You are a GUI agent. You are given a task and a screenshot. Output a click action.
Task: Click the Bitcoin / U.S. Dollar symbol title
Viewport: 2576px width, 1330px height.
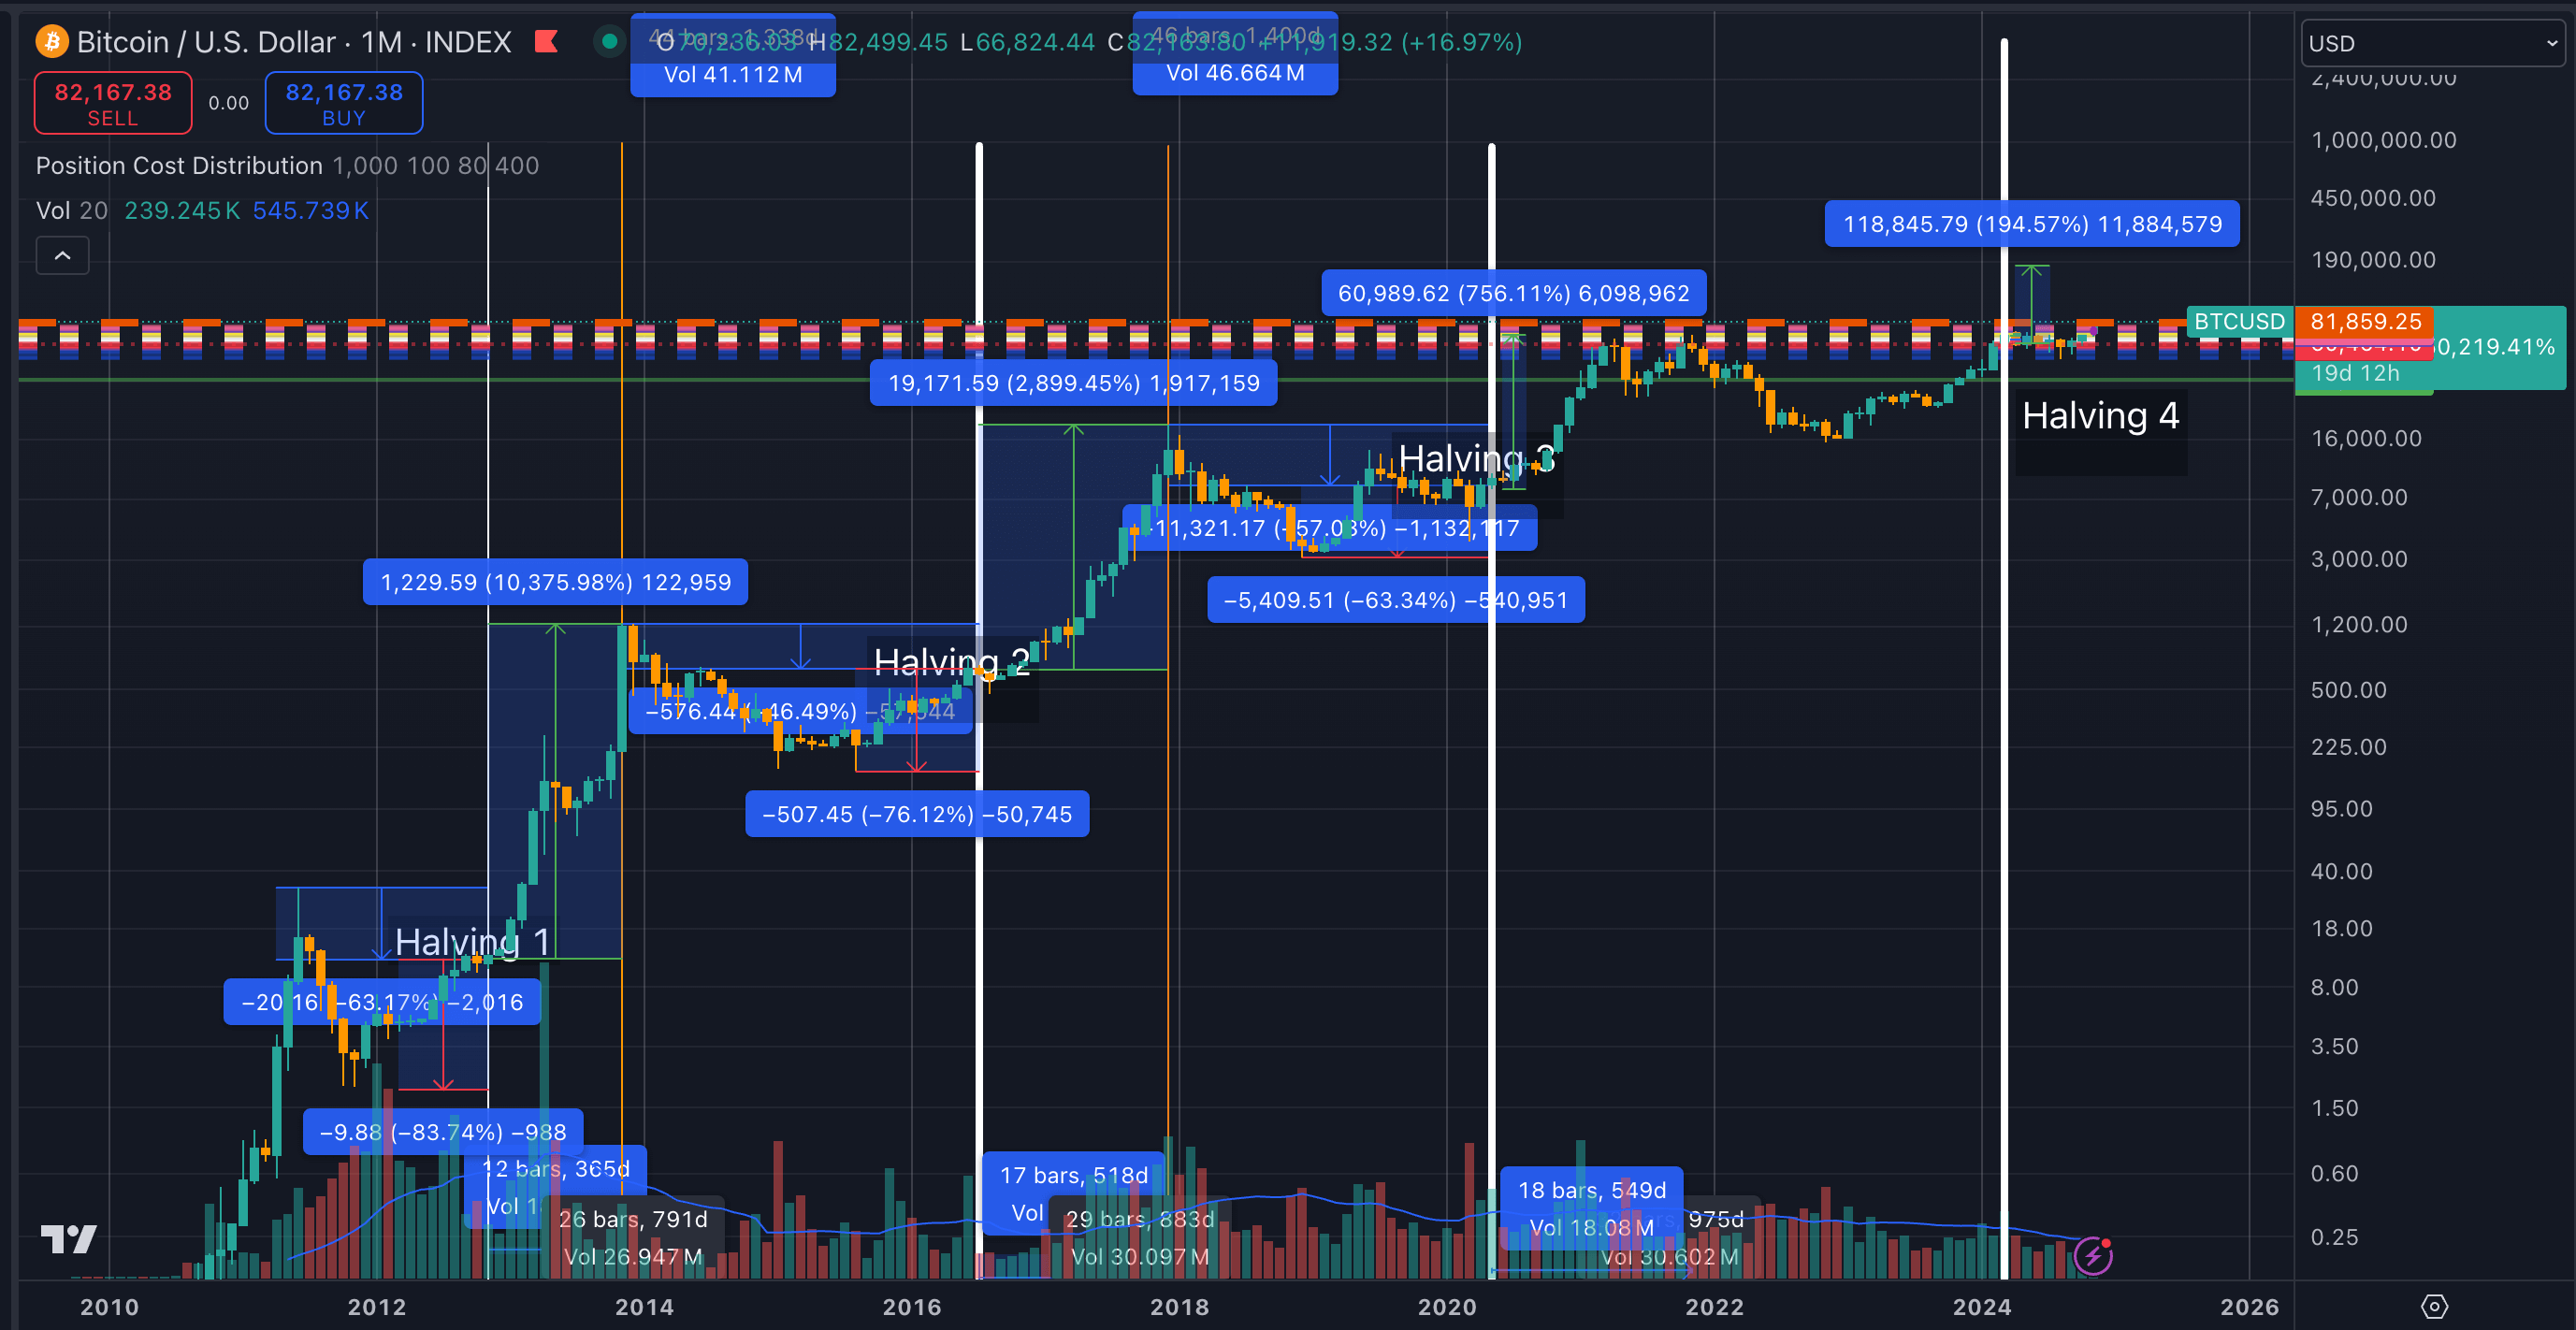click(x=206, y=42)
